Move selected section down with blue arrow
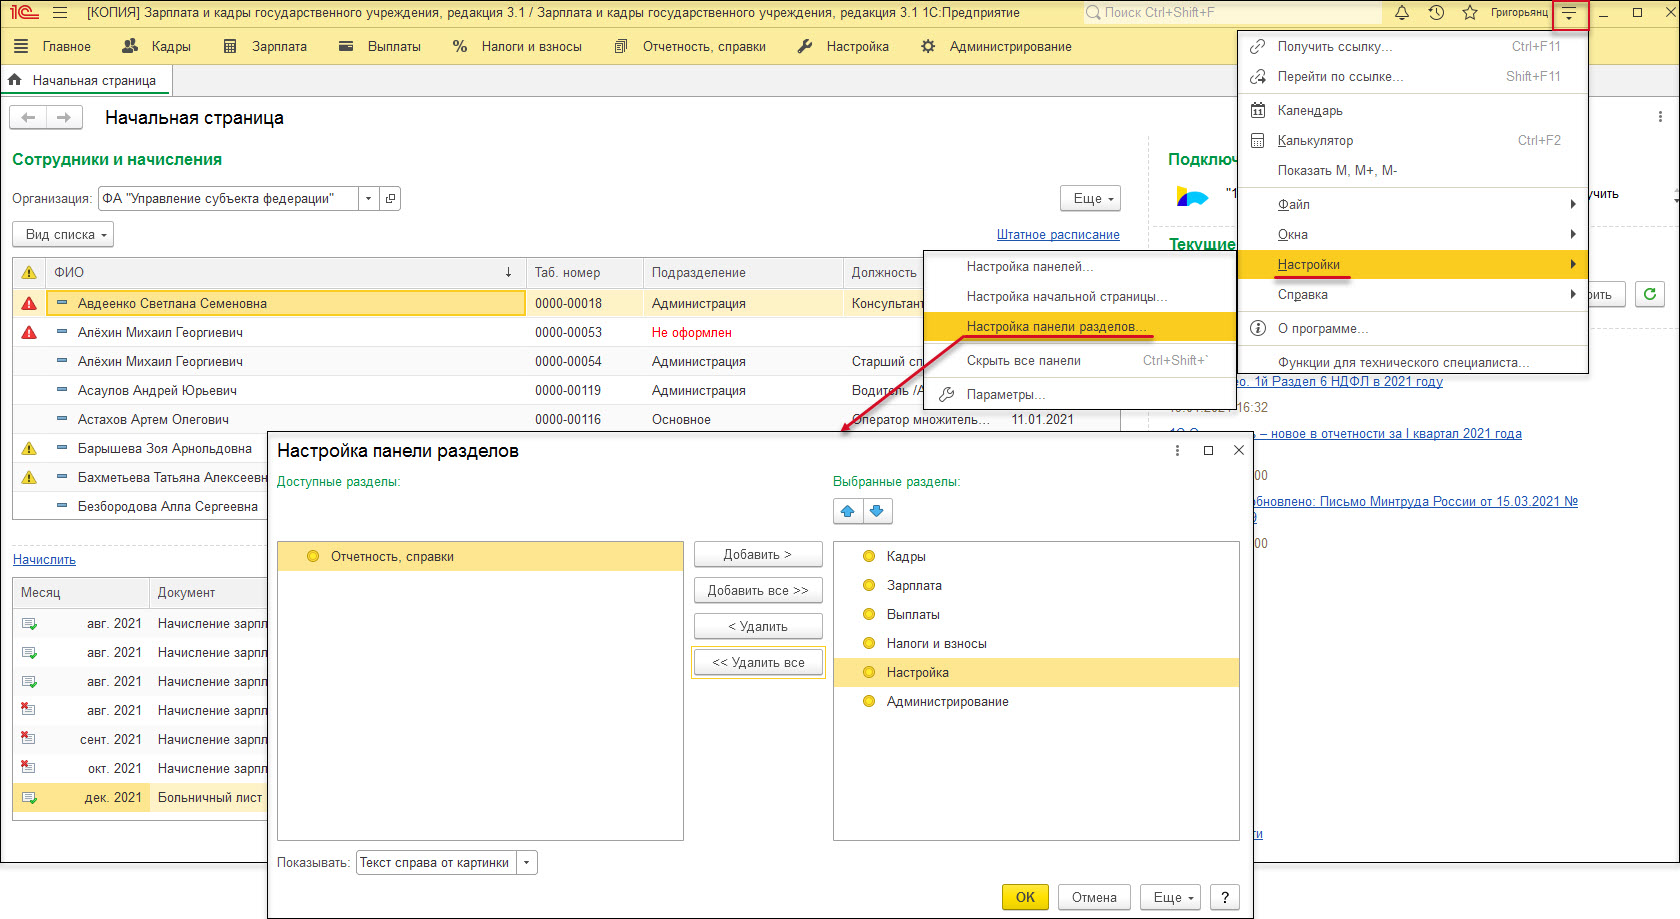 tap(877, 511)
